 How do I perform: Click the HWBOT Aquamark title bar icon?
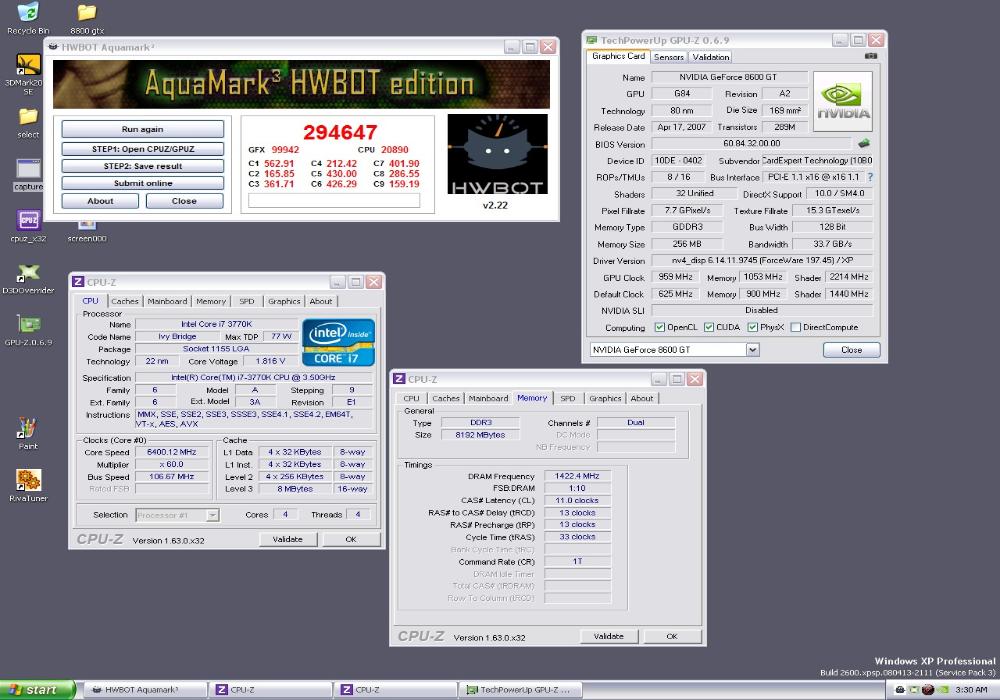[x=54, y=47]
